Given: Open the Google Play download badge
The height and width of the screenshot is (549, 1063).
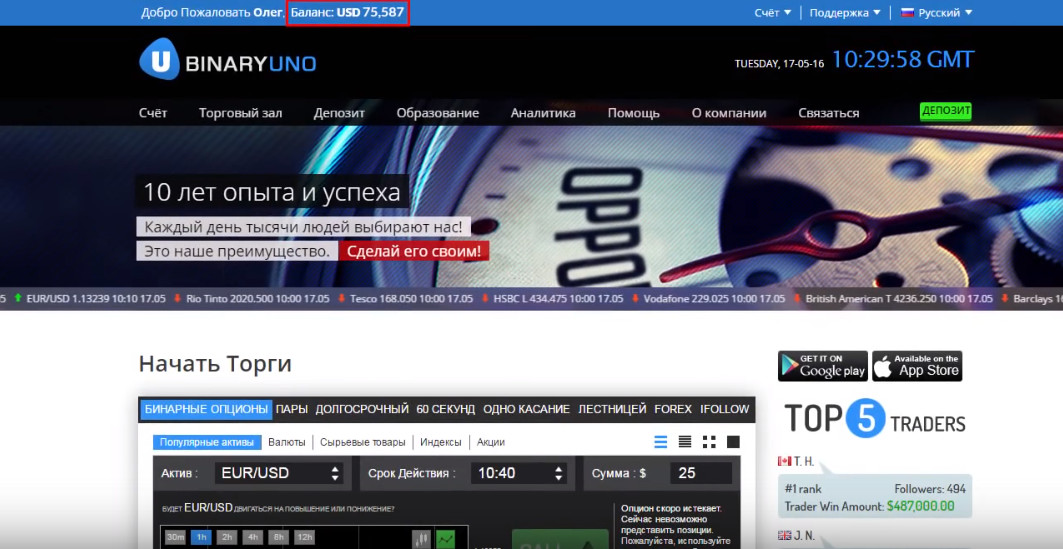Looking at the screenshot, I should pyautogui.click(x=822, y=366).
